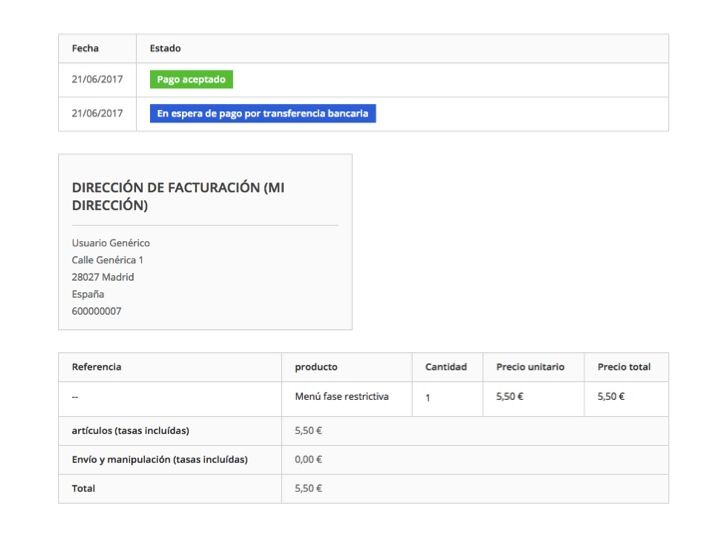Click the 'Calle Genérica 1' address line

pyautogui.click(x=107, y=260)
